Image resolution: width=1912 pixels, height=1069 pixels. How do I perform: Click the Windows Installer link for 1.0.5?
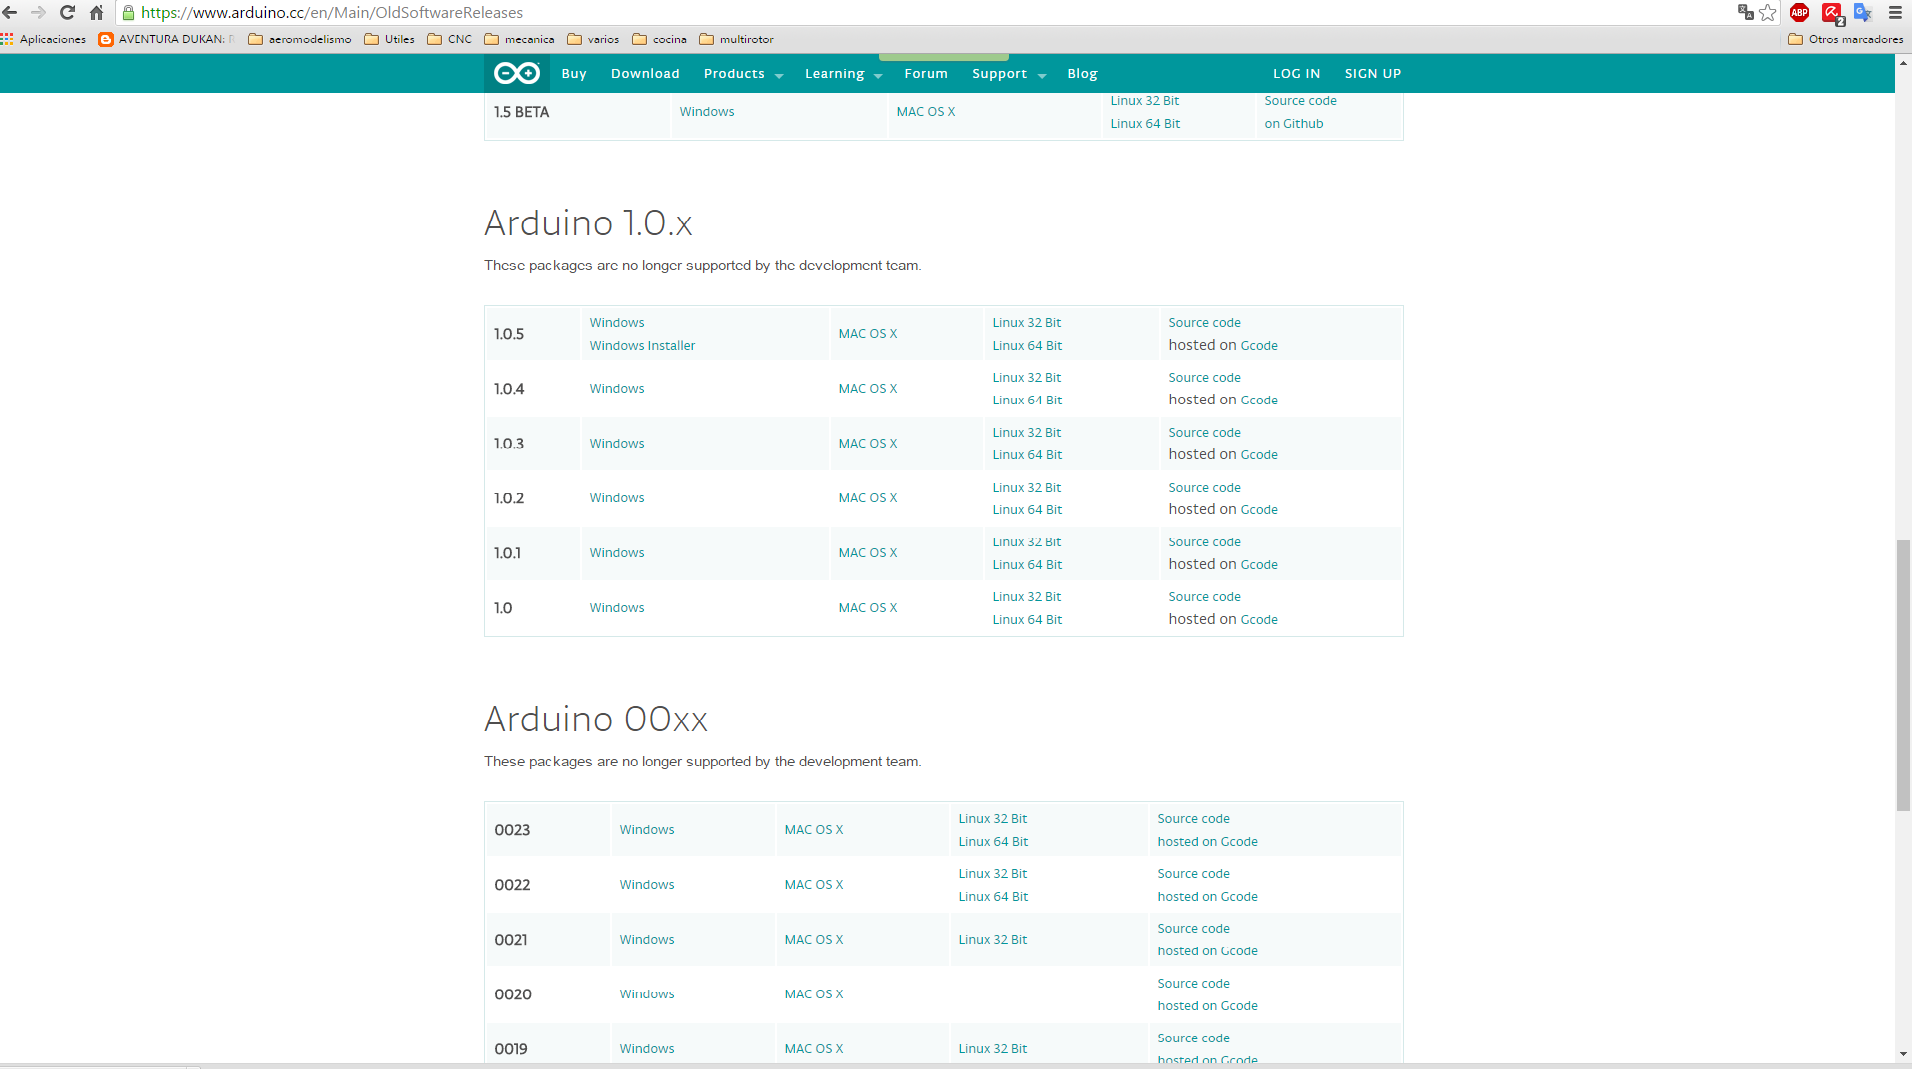(x=642, y=346)
